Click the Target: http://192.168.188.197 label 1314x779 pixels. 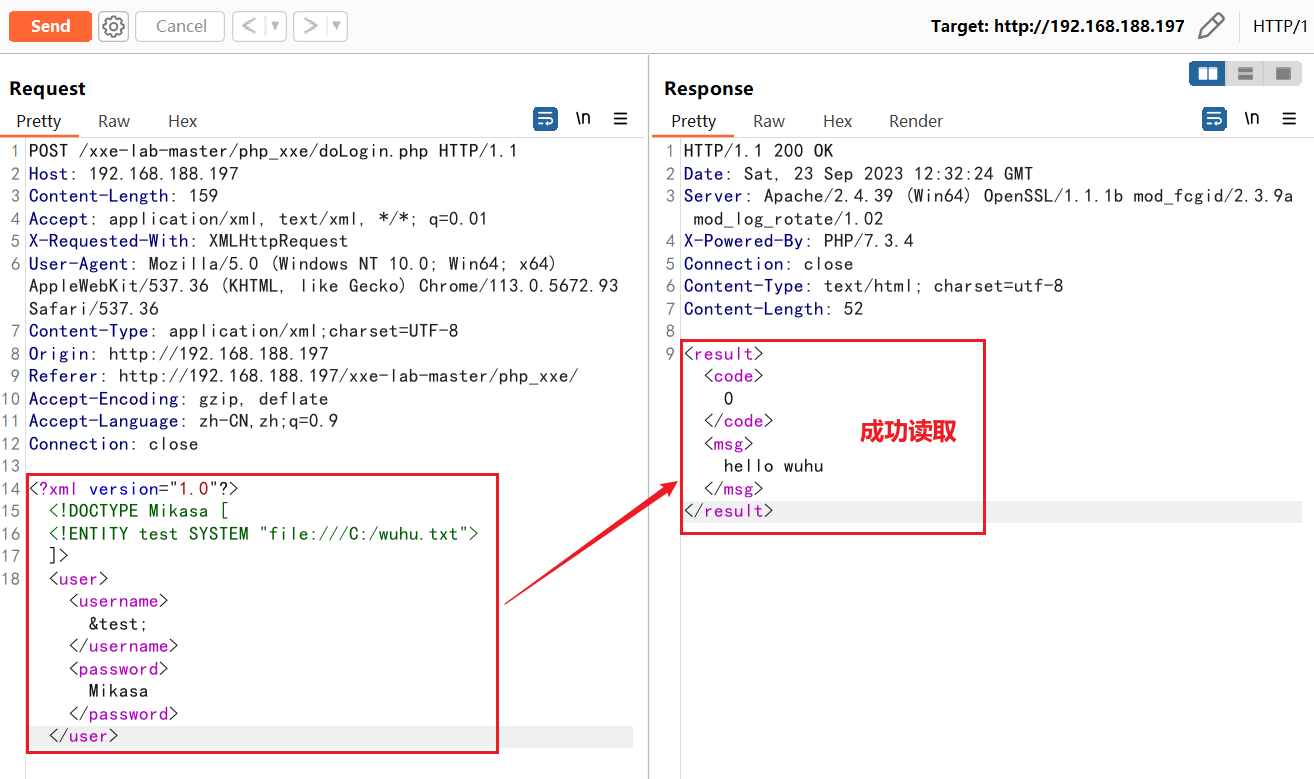pos(1057,26)
